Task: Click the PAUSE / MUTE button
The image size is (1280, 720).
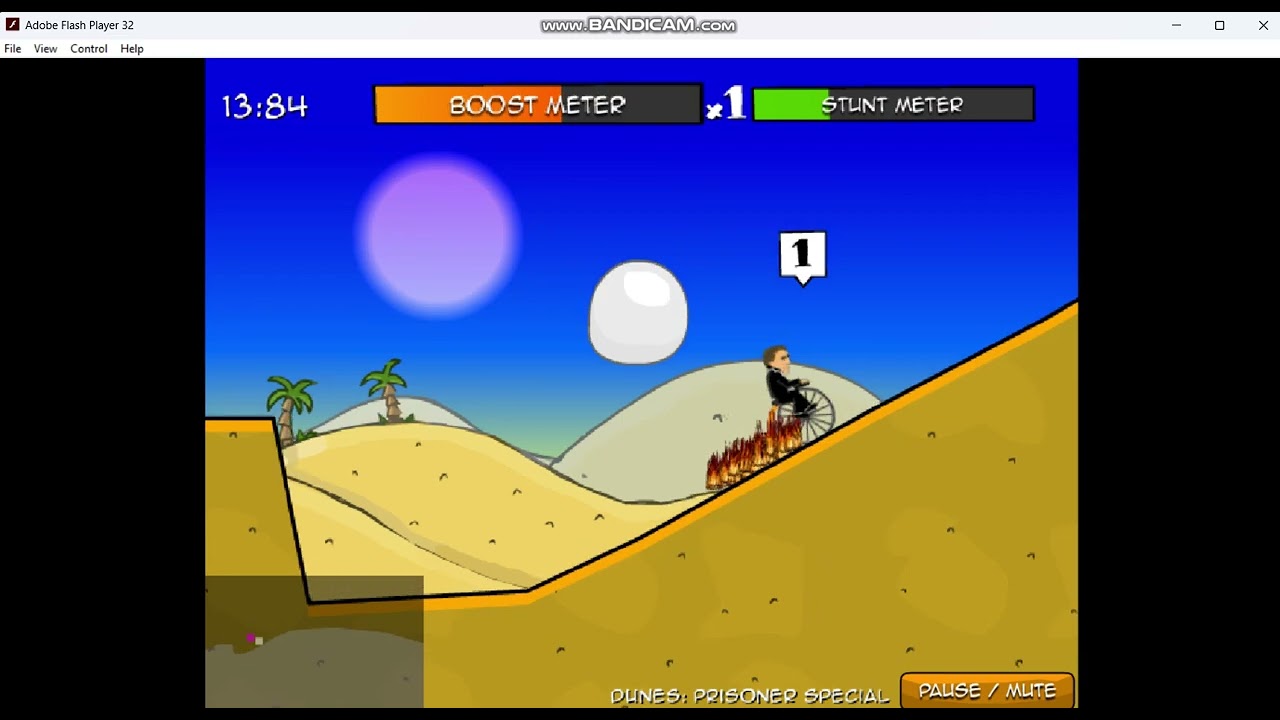Action: 987,691
